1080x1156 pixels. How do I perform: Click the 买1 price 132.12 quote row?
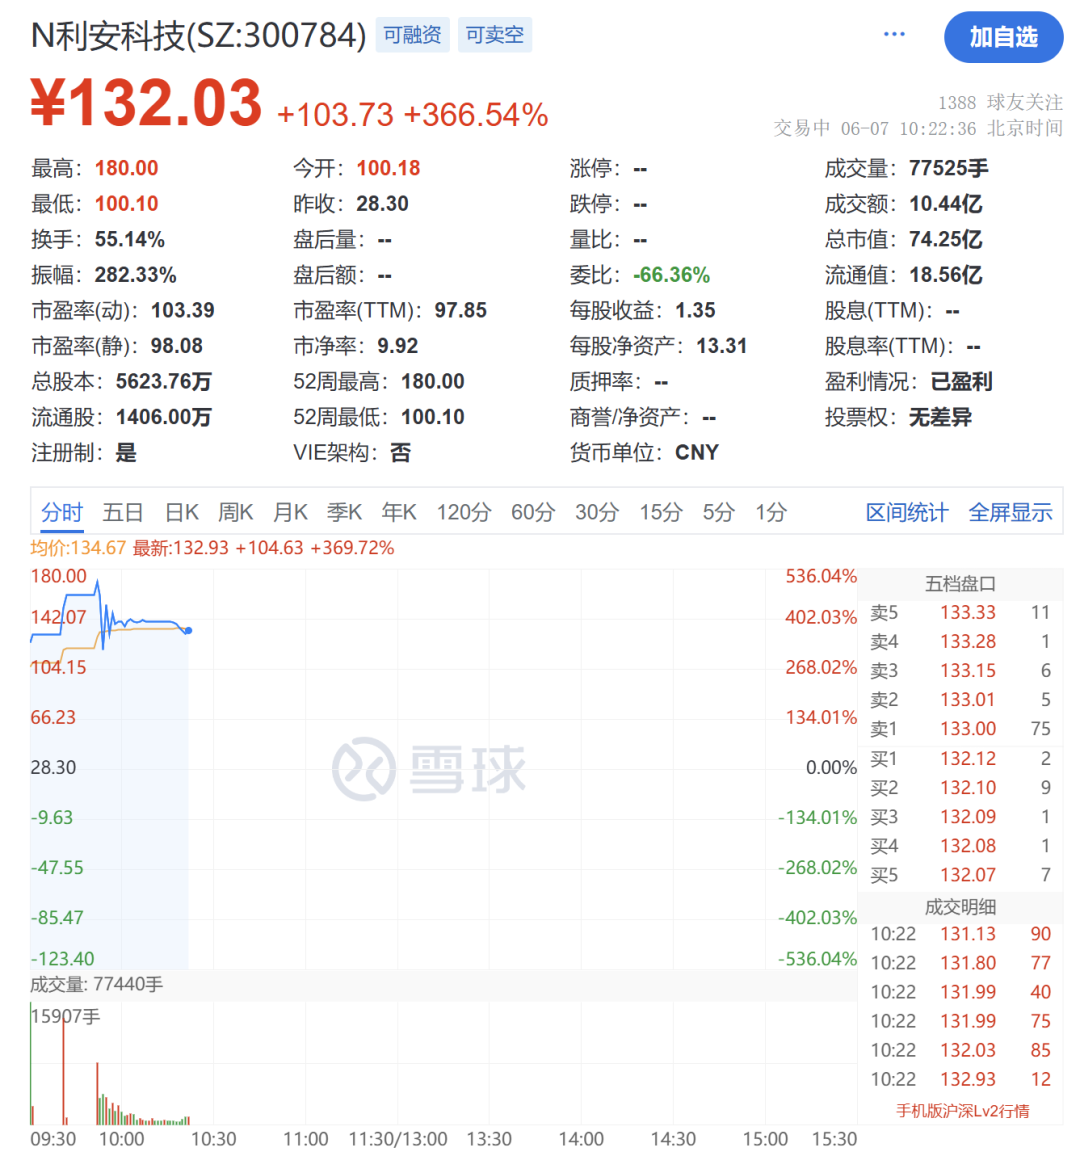pos(968,758)
